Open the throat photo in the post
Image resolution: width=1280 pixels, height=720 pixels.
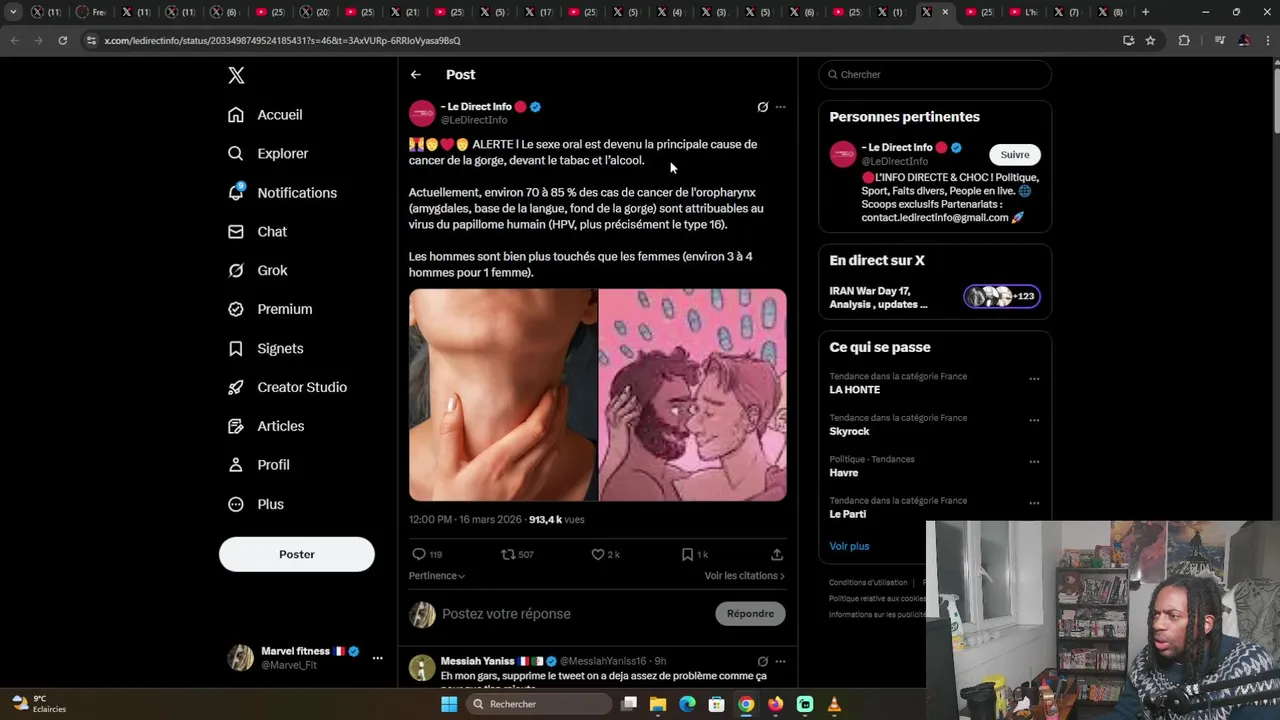click(x=503, y=395)
